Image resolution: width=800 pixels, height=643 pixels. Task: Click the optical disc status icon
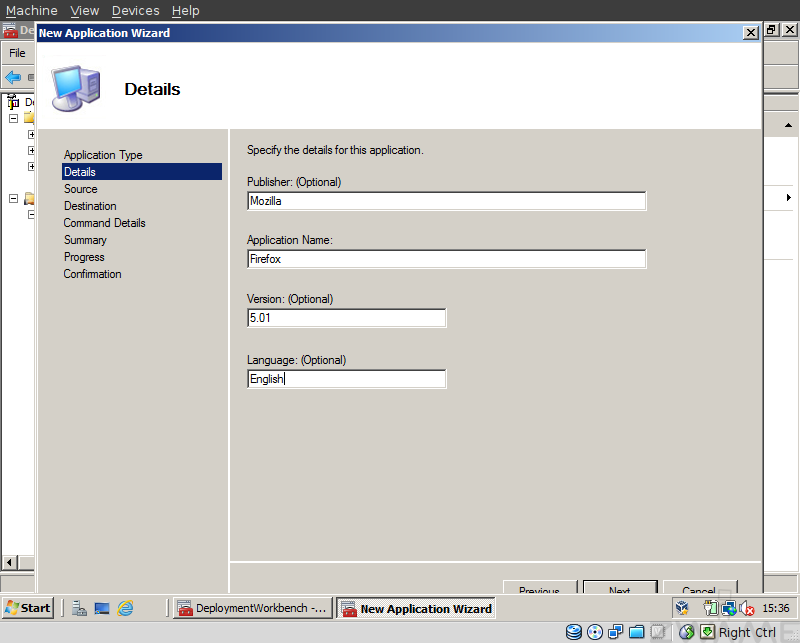tap(595, 632)
